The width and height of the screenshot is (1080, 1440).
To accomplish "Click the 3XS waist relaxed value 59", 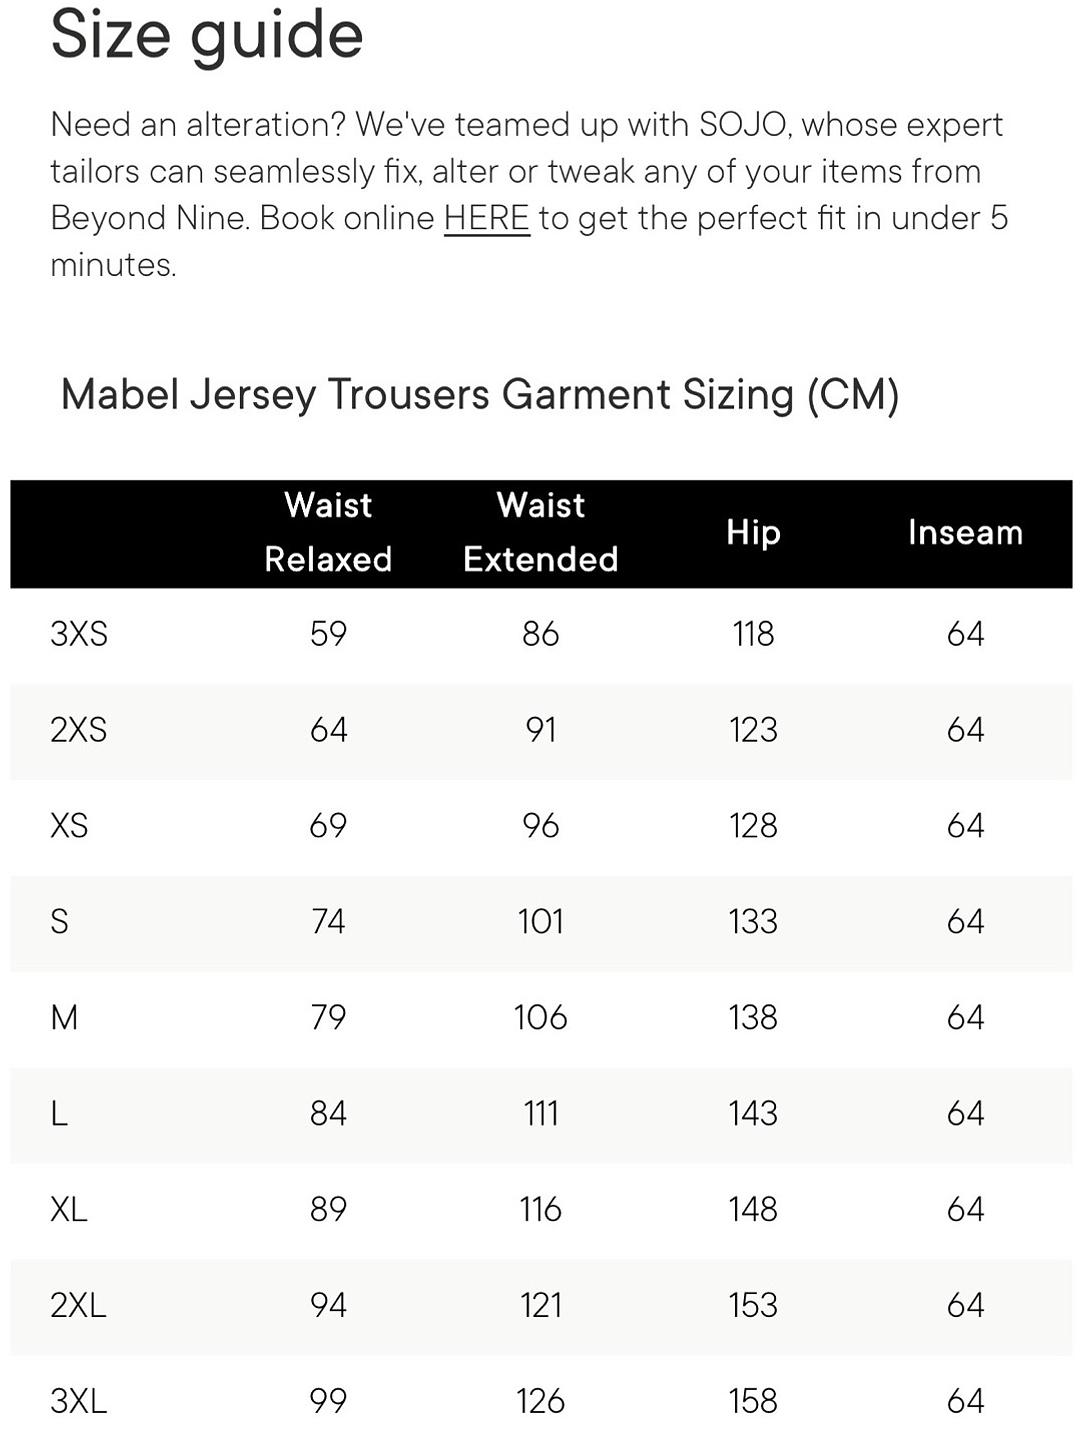I will pyautogui.click(x=328, y=634).
